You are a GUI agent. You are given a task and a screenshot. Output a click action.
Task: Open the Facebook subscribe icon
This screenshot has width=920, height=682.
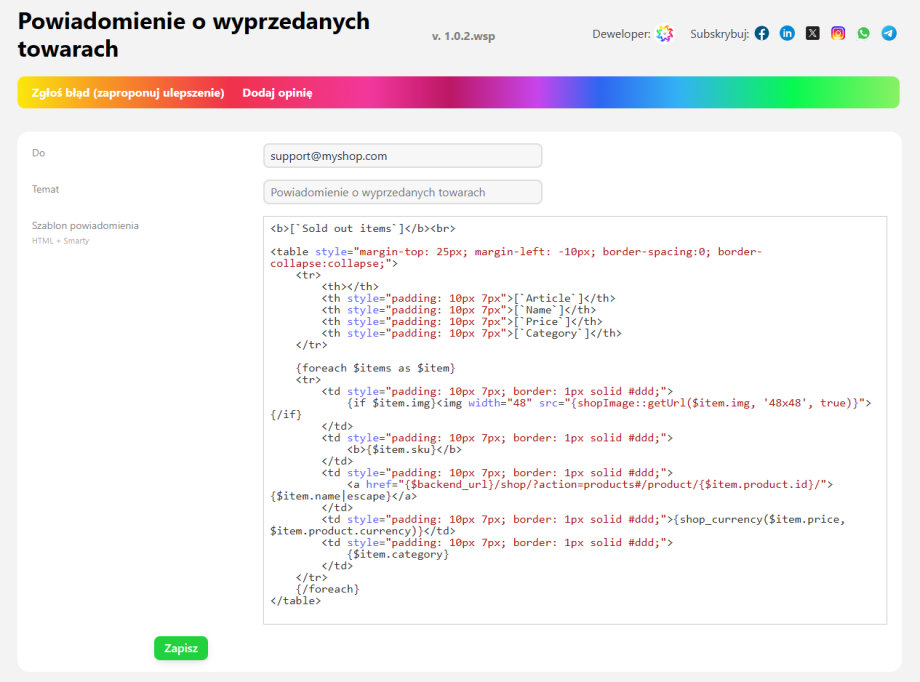pos(762,33)
